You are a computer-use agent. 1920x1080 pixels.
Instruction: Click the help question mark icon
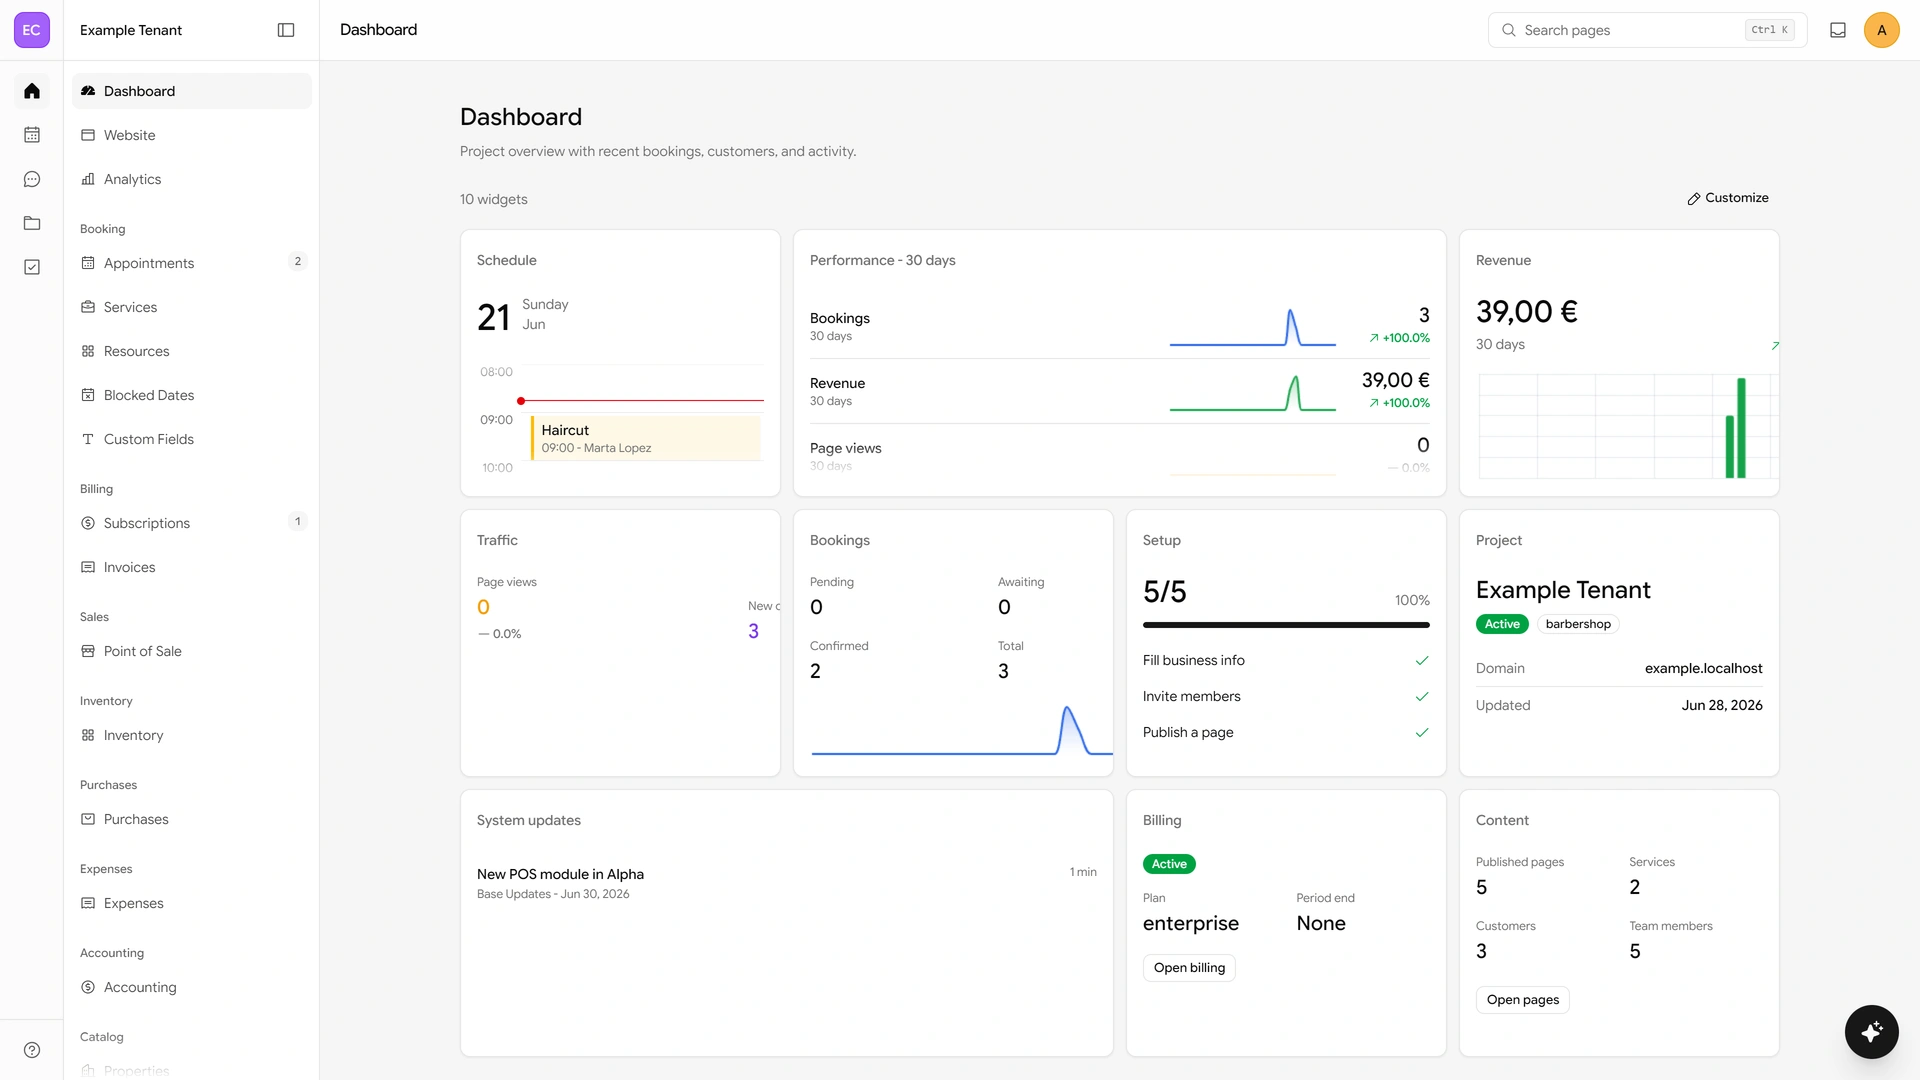tap(32, 1050)
